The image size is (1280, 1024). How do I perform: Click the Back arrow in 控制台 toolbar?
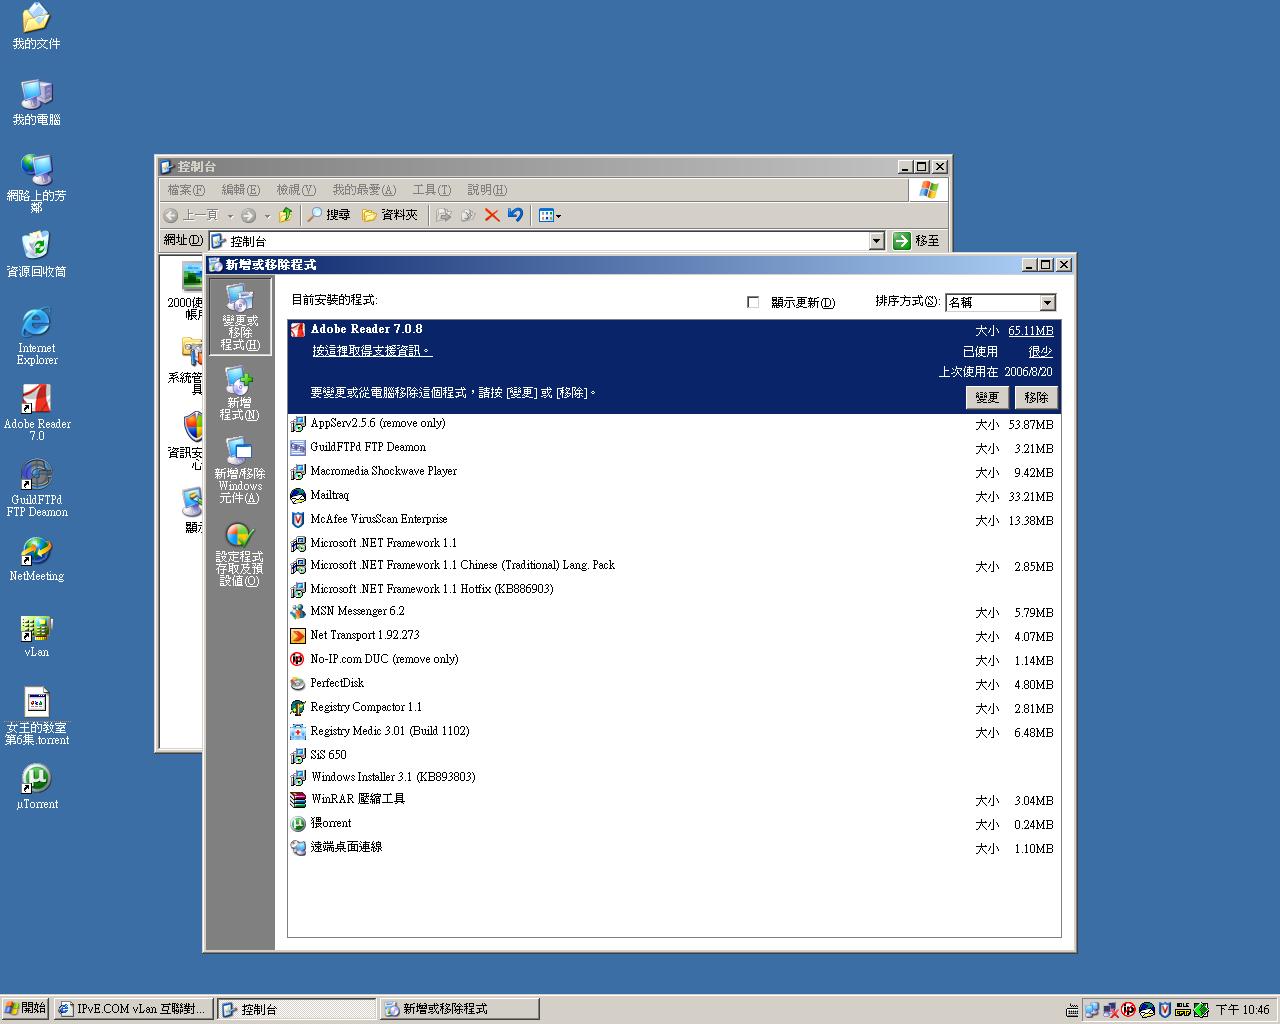coord(190,215)
